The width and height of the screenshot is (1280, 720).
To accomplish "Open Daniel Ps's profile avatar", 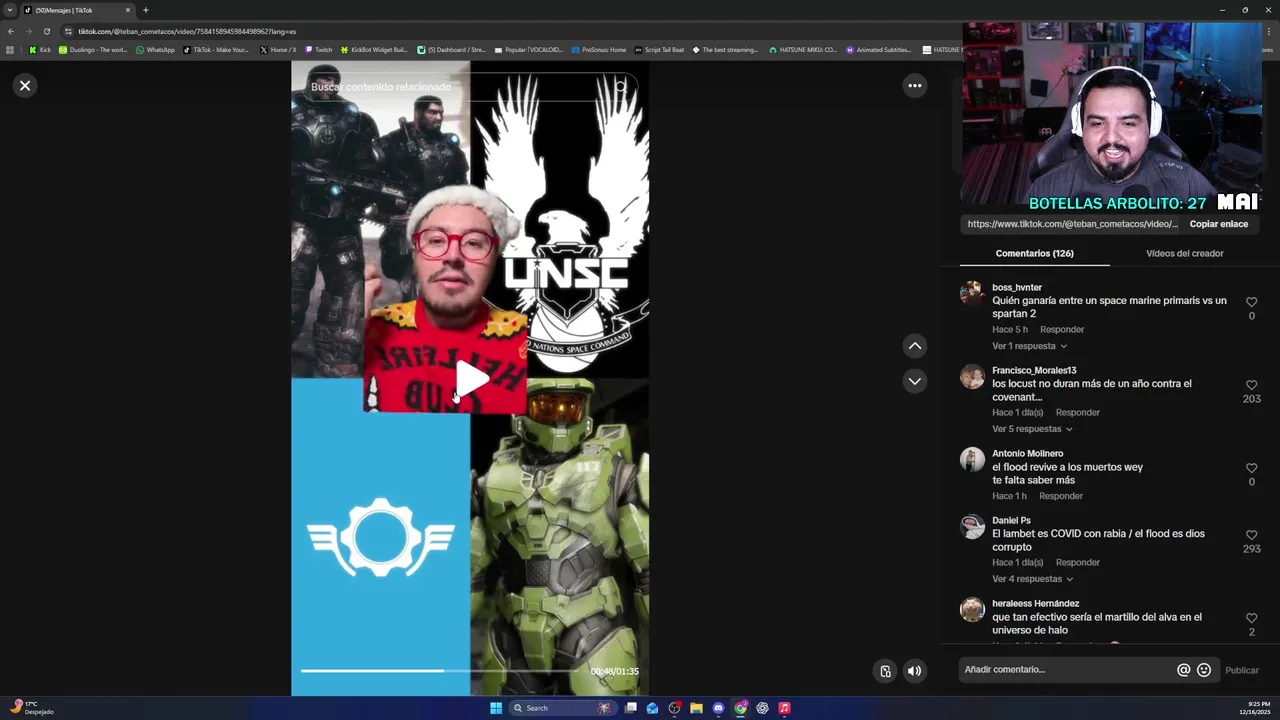I will tap(972, 526).
